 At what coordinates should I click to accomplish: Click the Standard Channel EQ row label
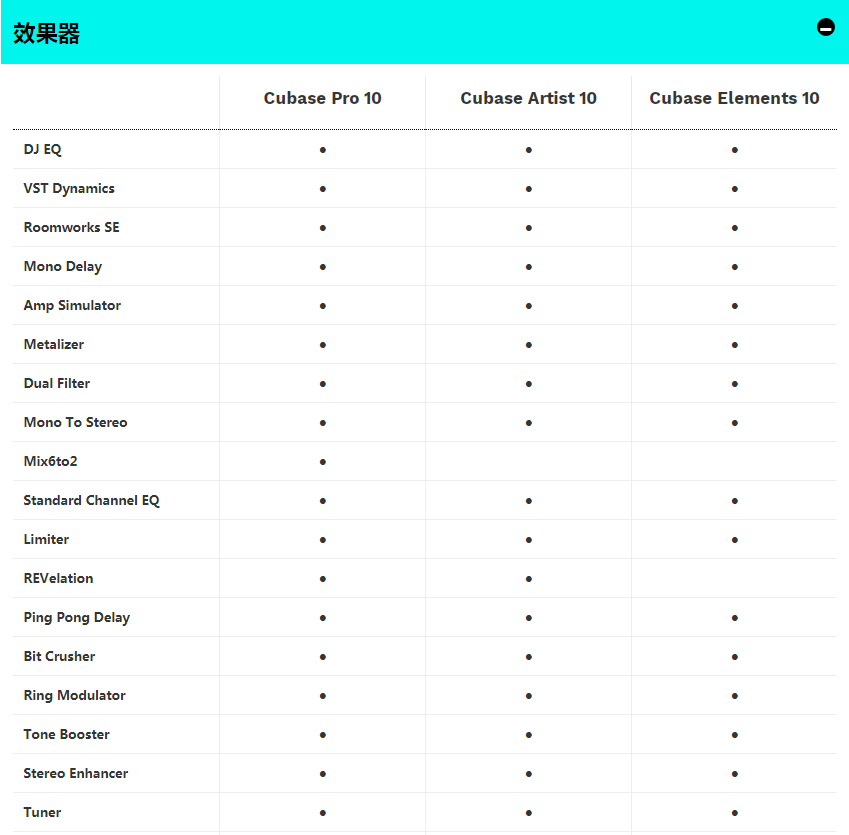(92, 500)
